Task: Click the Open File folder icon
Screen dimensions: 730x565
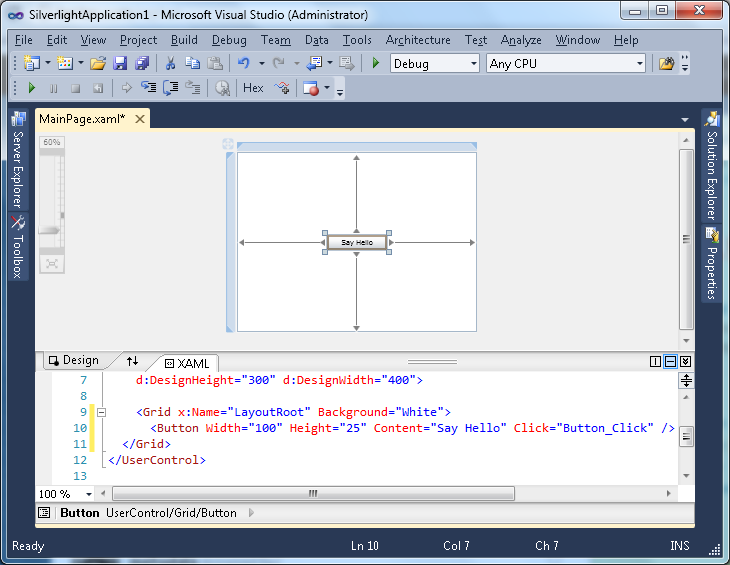Action: [x=98, y=63]
